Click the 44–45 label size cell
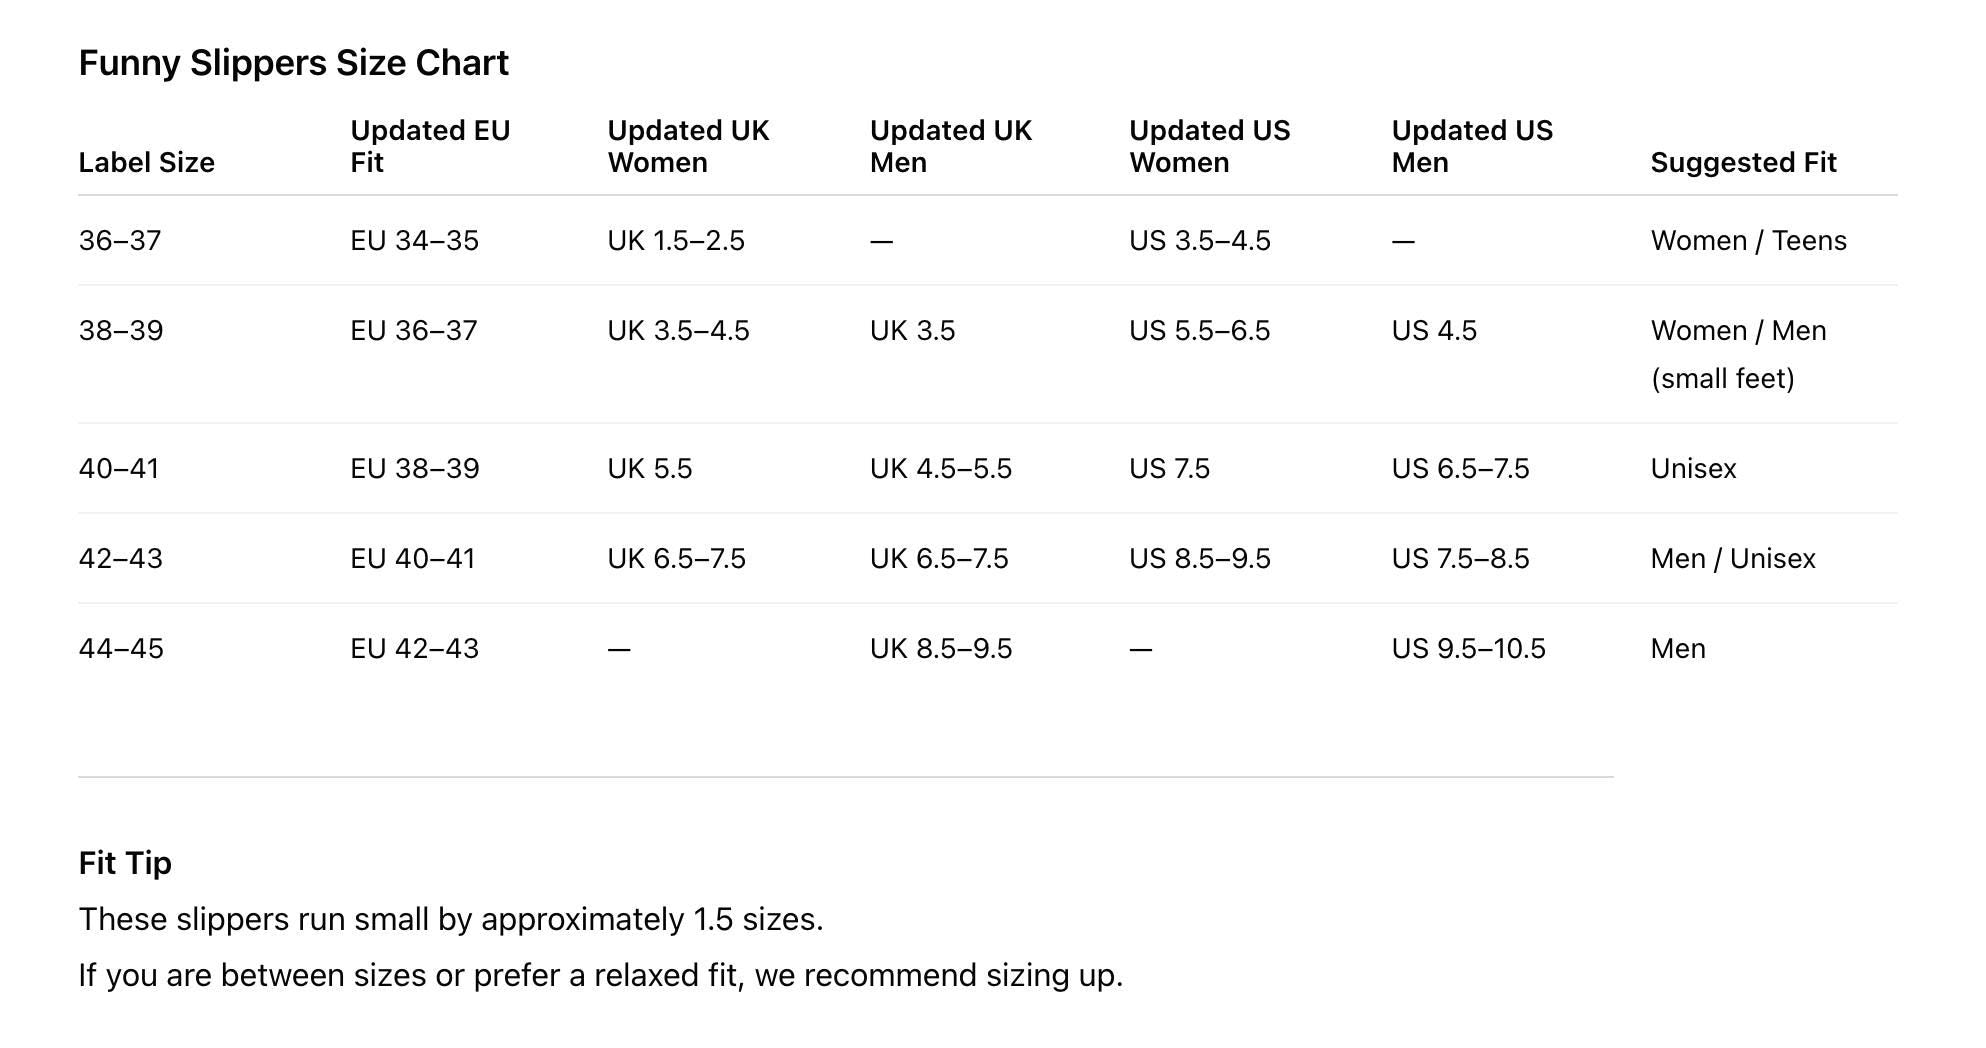Viewport: 1986px width, 1048px height. 121,649
